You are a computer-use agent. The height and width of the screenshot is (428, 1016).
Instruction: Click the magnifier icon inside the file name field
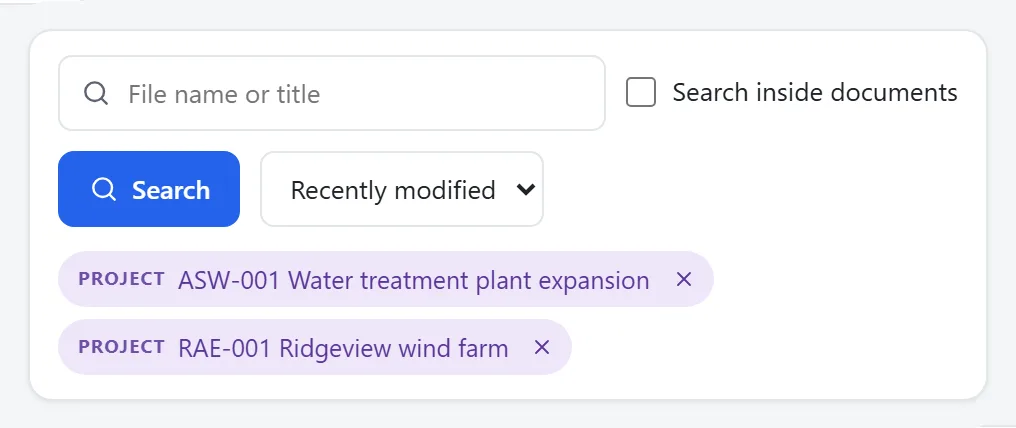point(96,93)
